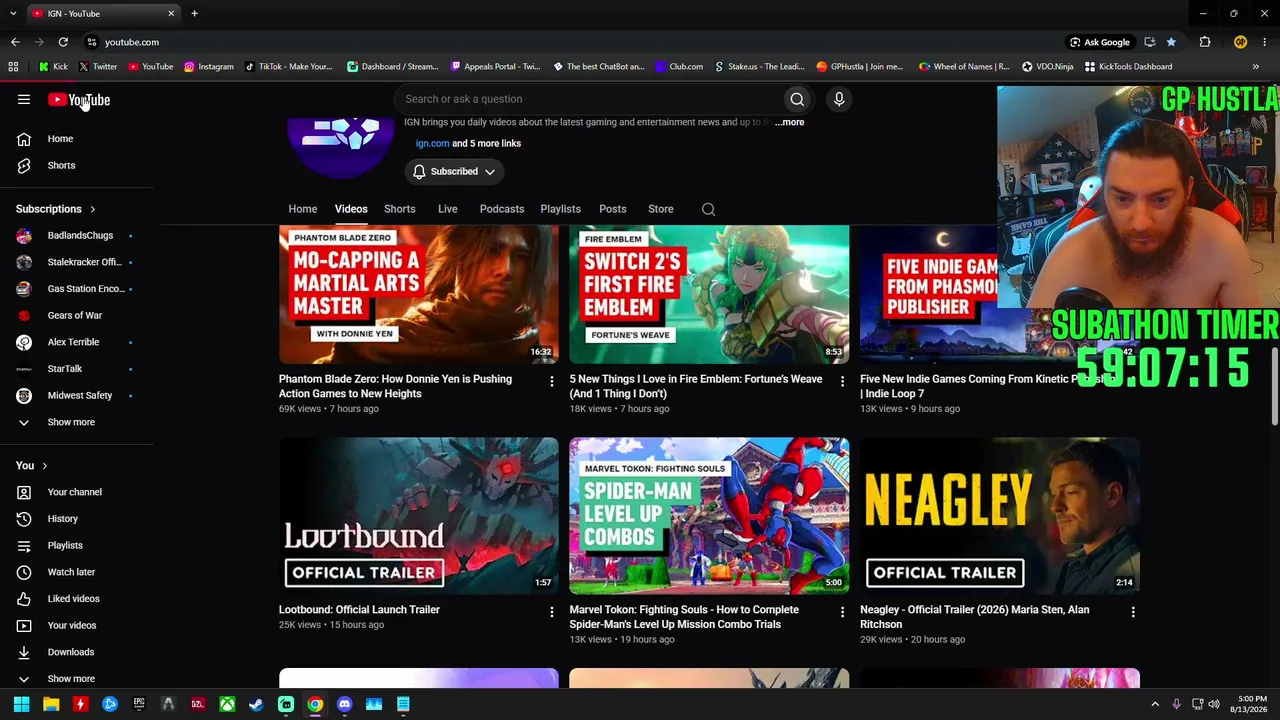Click the Ask Google button
1280x720 pixels.
[1100, 42]
